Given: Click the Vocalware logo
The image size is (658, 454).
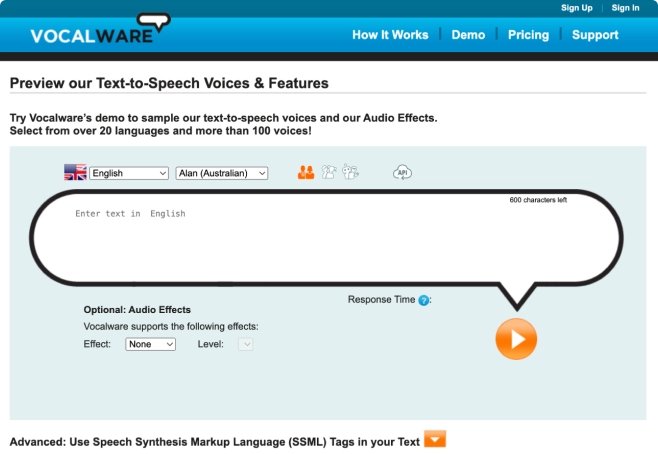Looking at the screenshot, I should (x=100, y=29).
